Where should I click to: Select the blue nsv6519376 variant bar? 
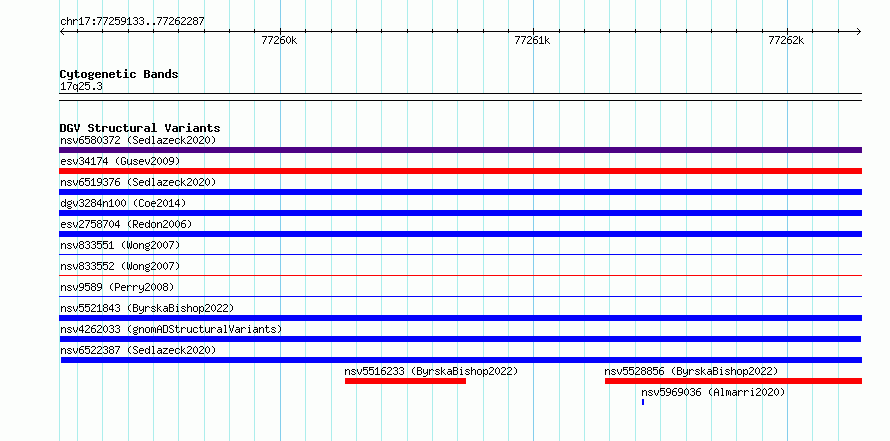(x=460, y=192)
